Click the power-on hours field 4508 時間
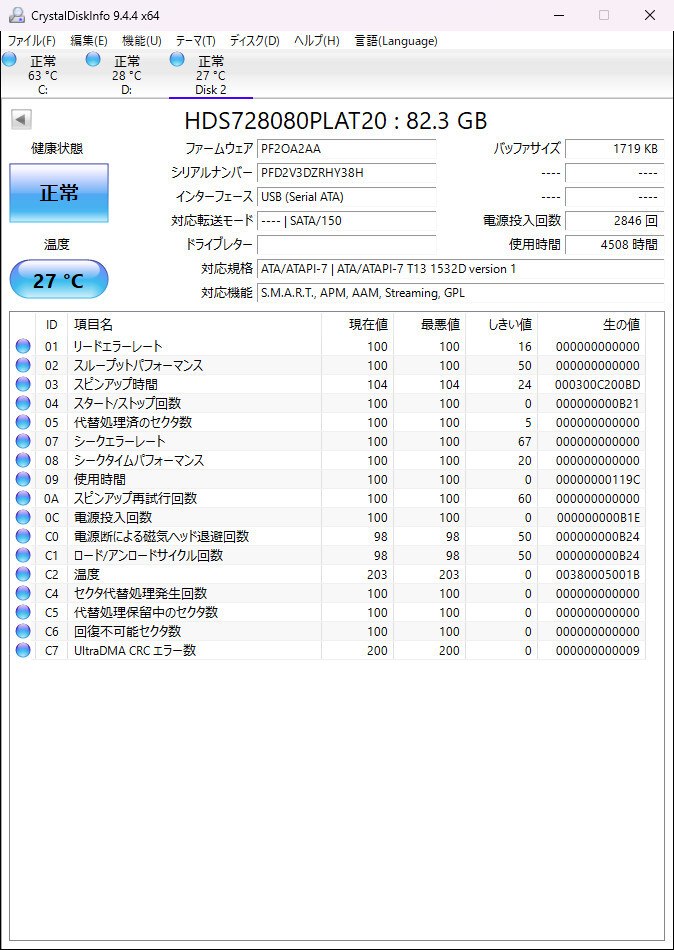The image size is (674, 950). coord(615,245)
